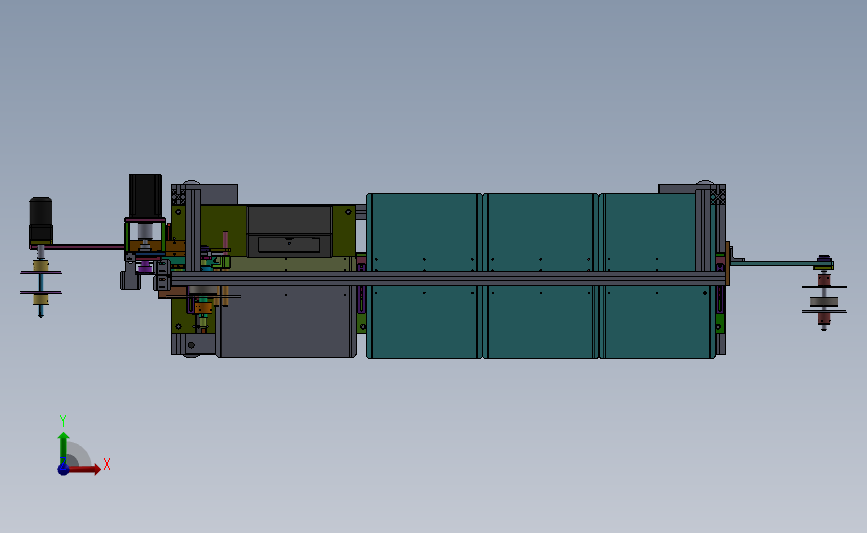Select the rightmost teal cover panel

pos(656,275)
